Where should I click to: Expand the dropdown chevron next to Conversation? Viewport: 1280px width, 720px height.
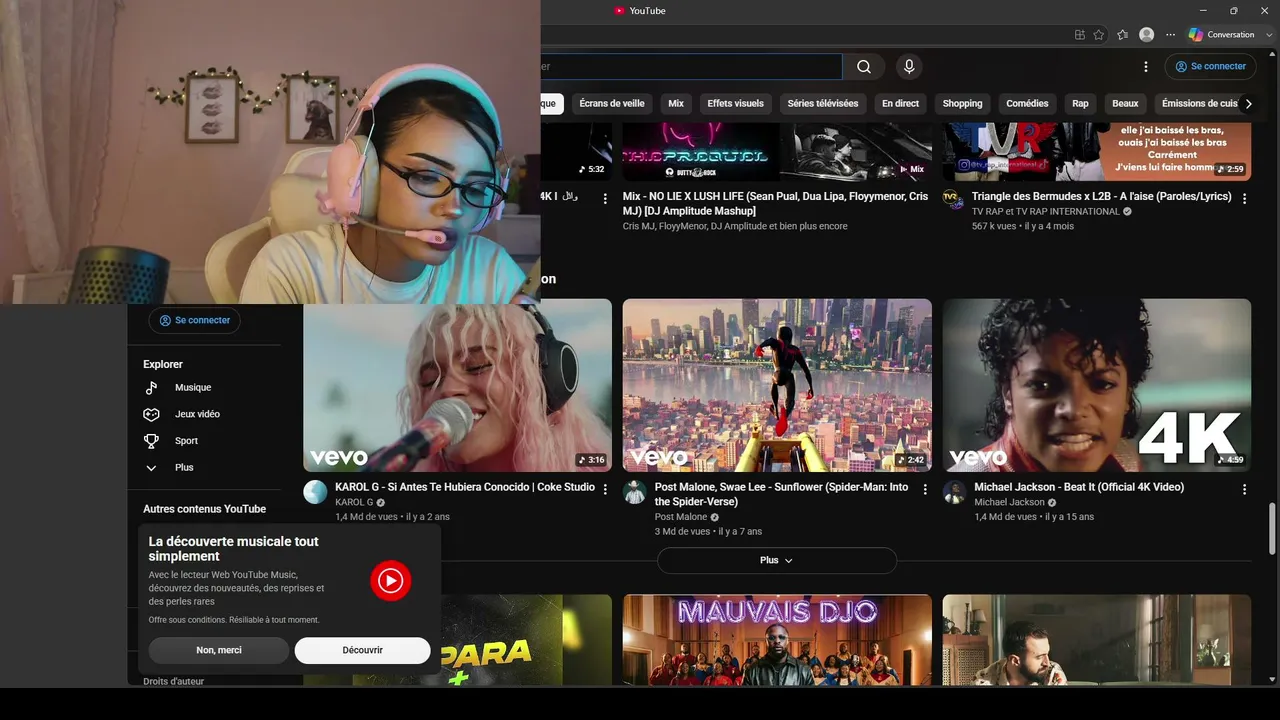pyautogui.click(x=1269, y=35)
